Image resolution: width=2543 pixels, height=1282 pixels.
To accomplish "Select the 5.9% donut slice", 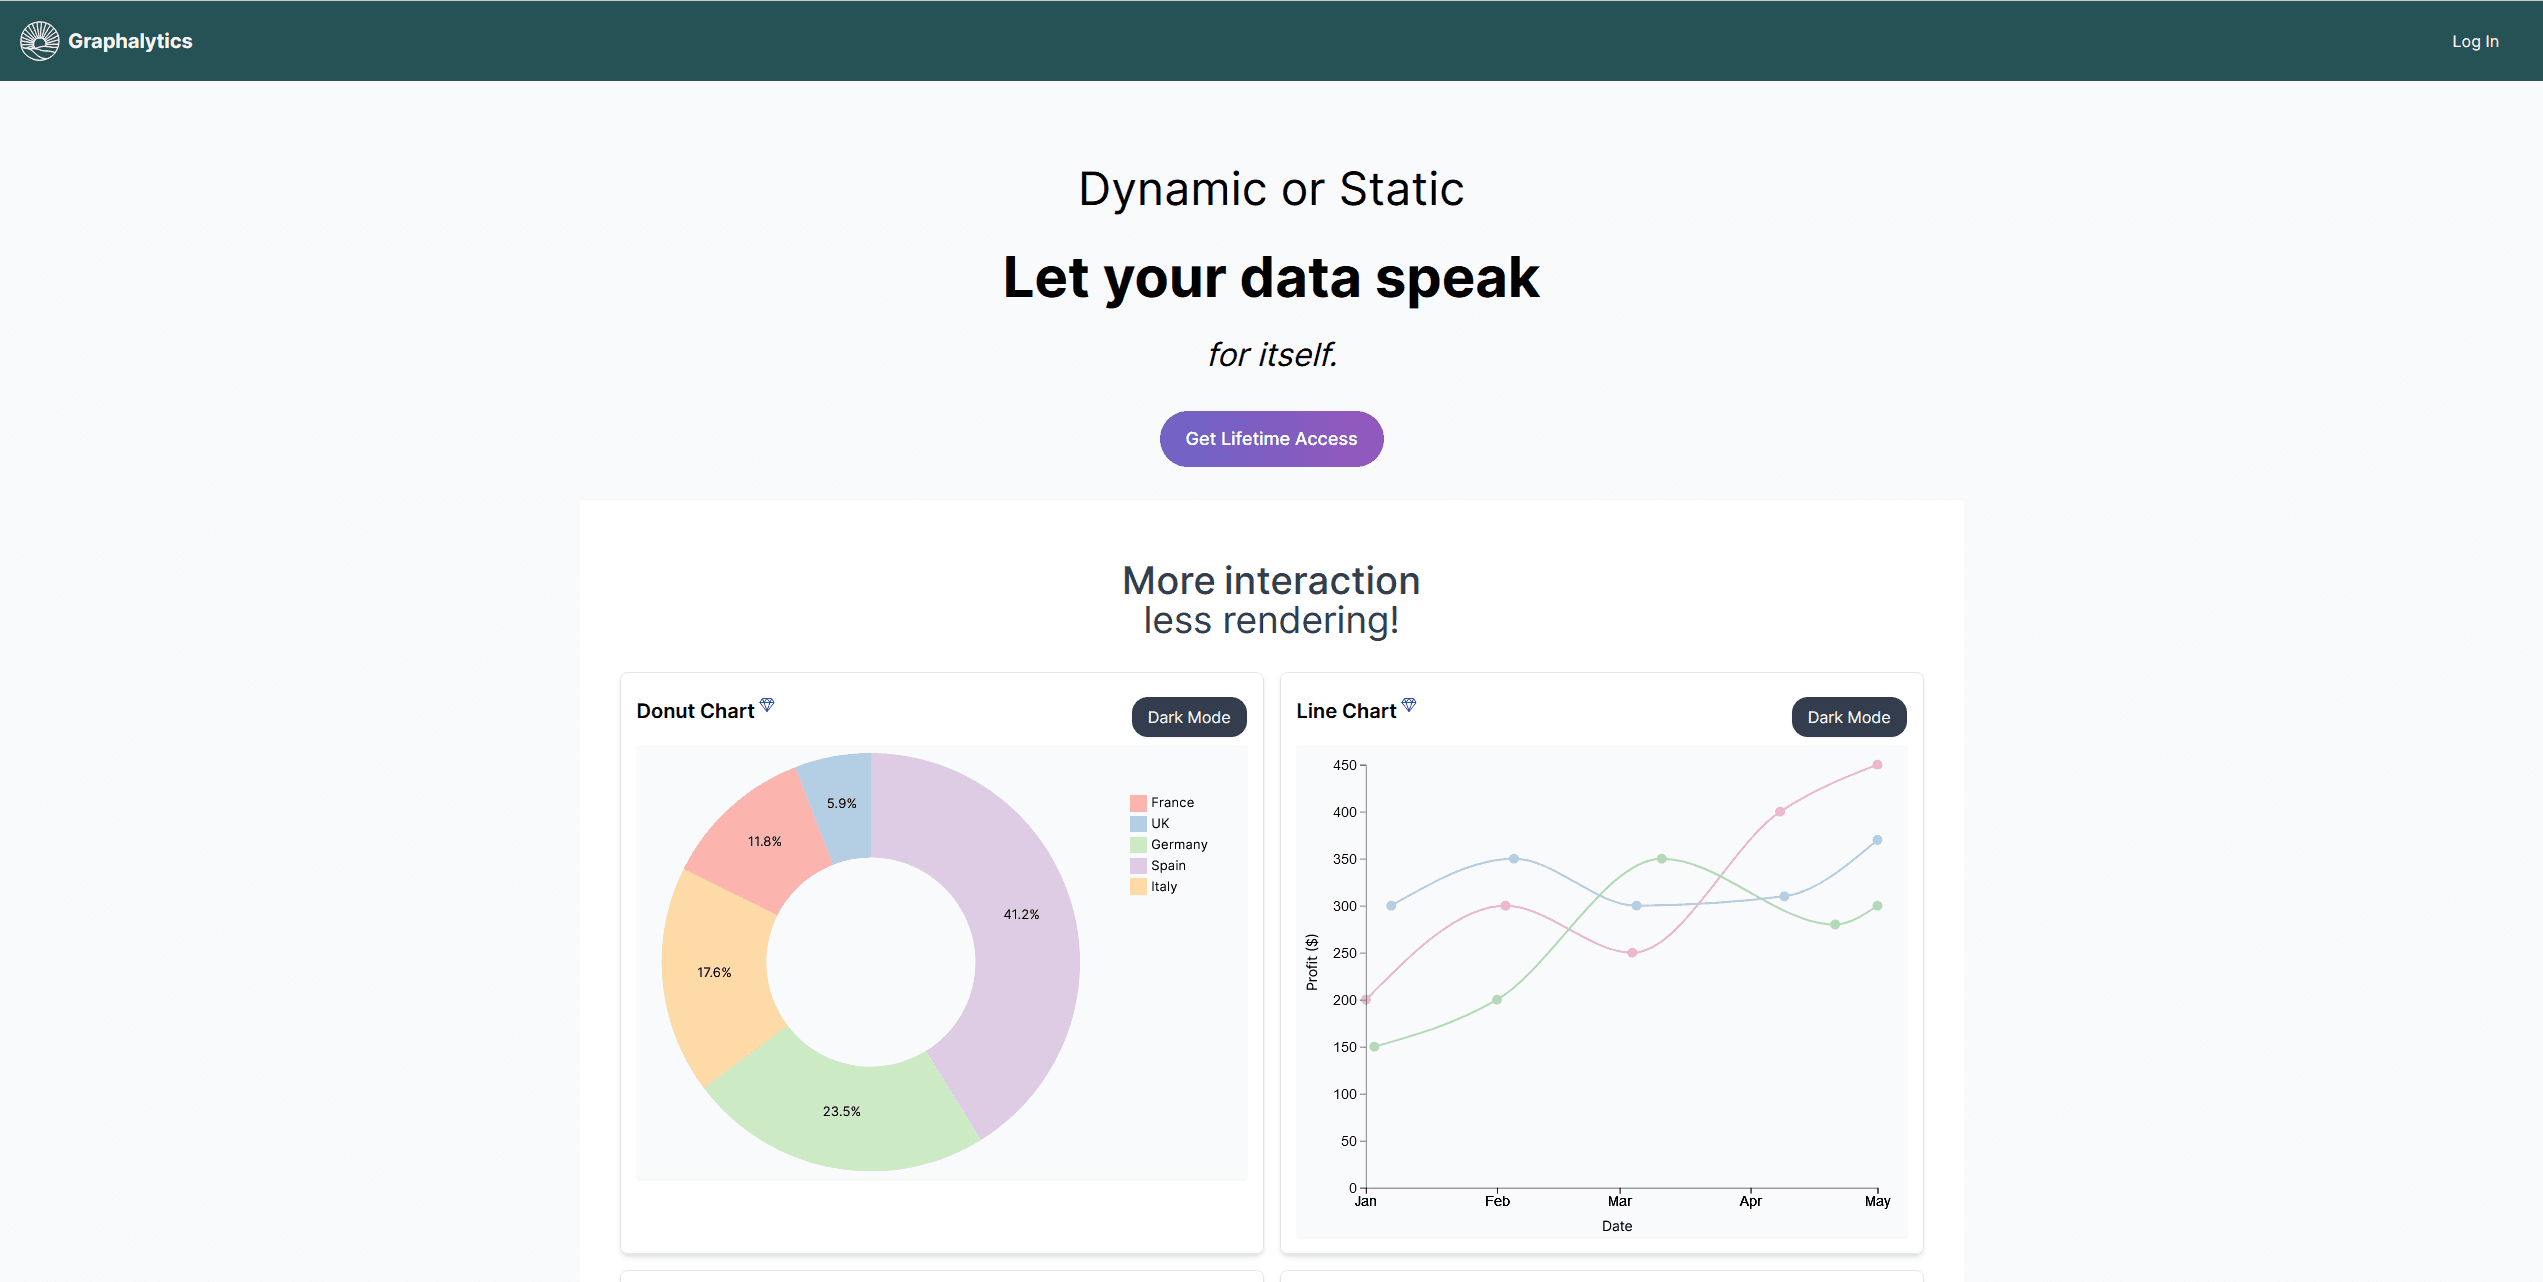I will tap(842, 803).
